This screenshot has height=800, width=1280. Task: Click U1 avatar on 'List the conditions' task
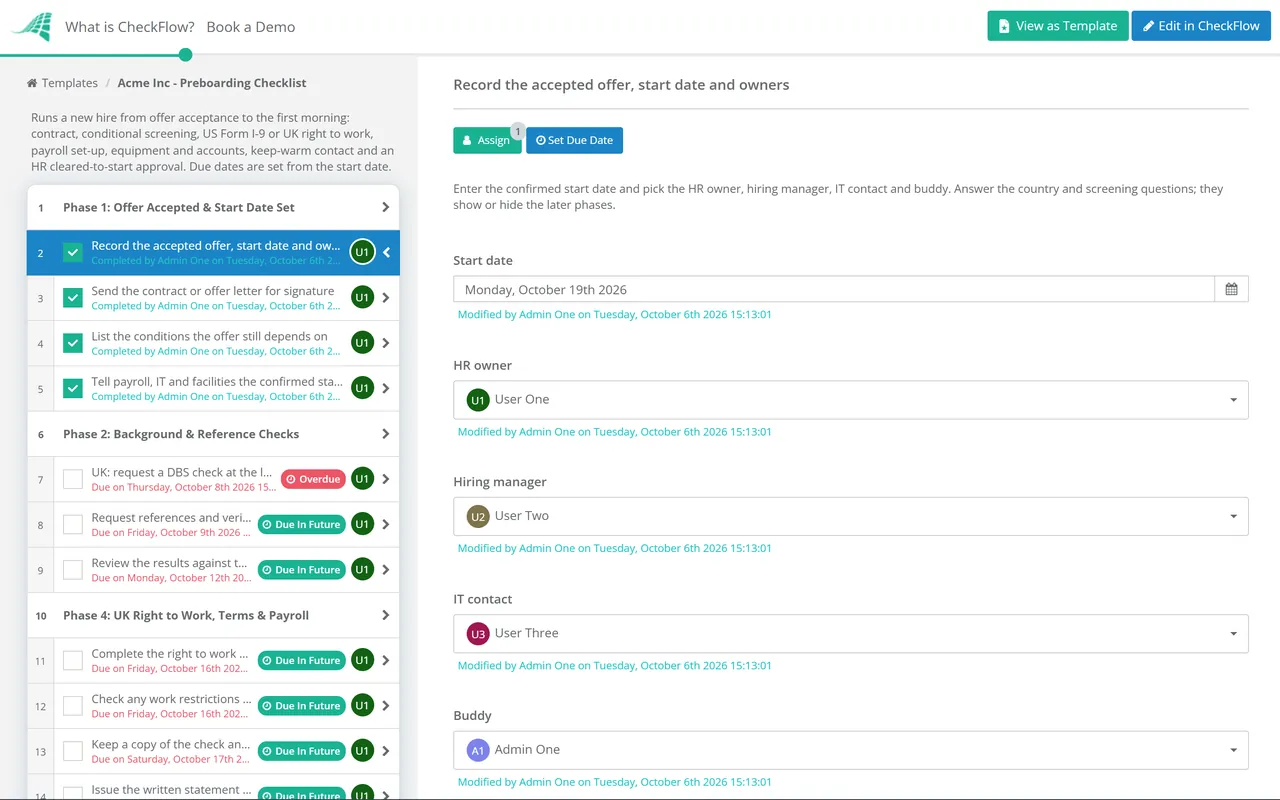[362, 343]
